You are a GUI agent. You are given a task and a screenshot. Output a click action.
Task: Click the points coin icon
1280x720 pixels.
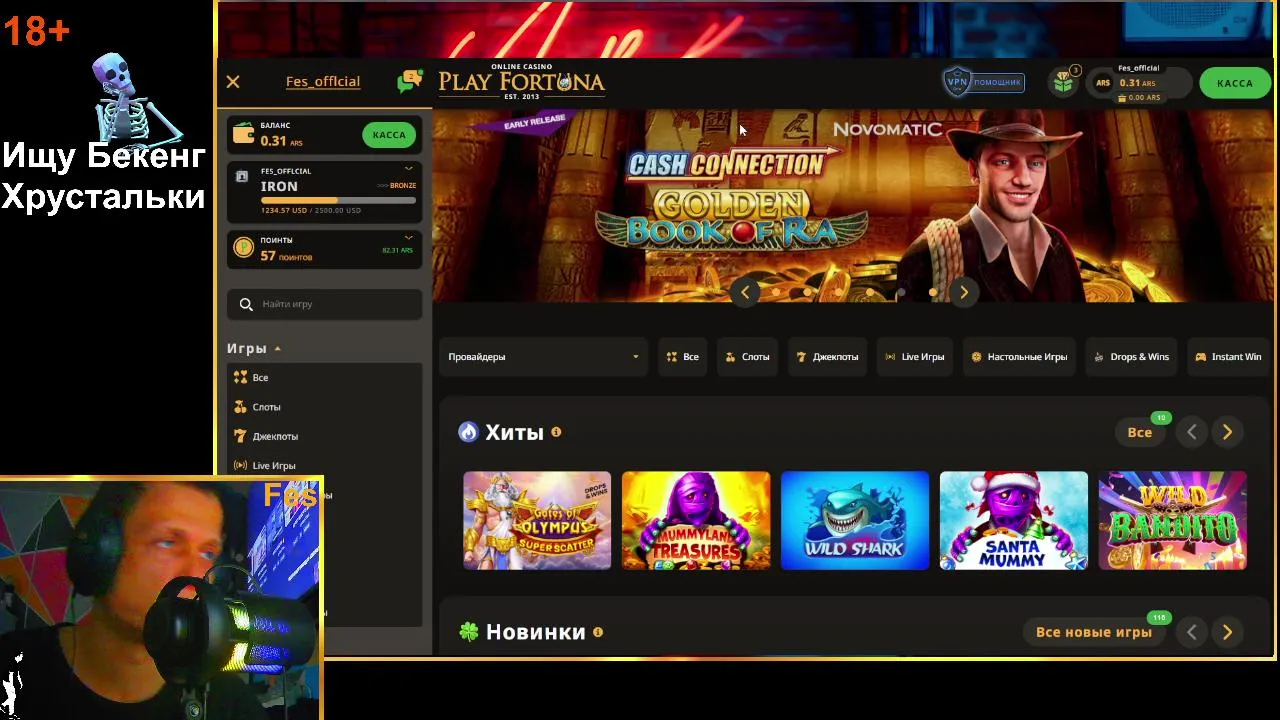[243, 248]
